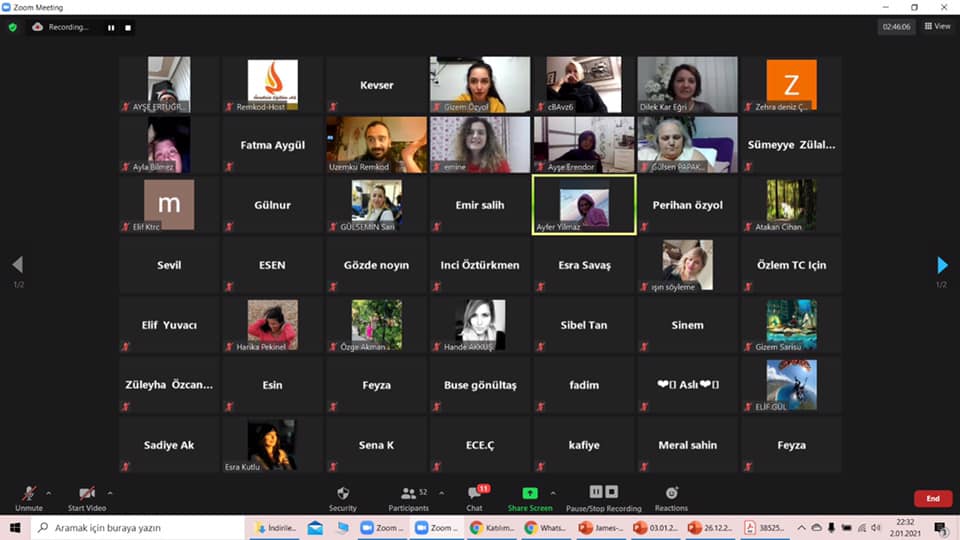
Task: Click the Windows taskbar search box
Action: click(138, 528)
